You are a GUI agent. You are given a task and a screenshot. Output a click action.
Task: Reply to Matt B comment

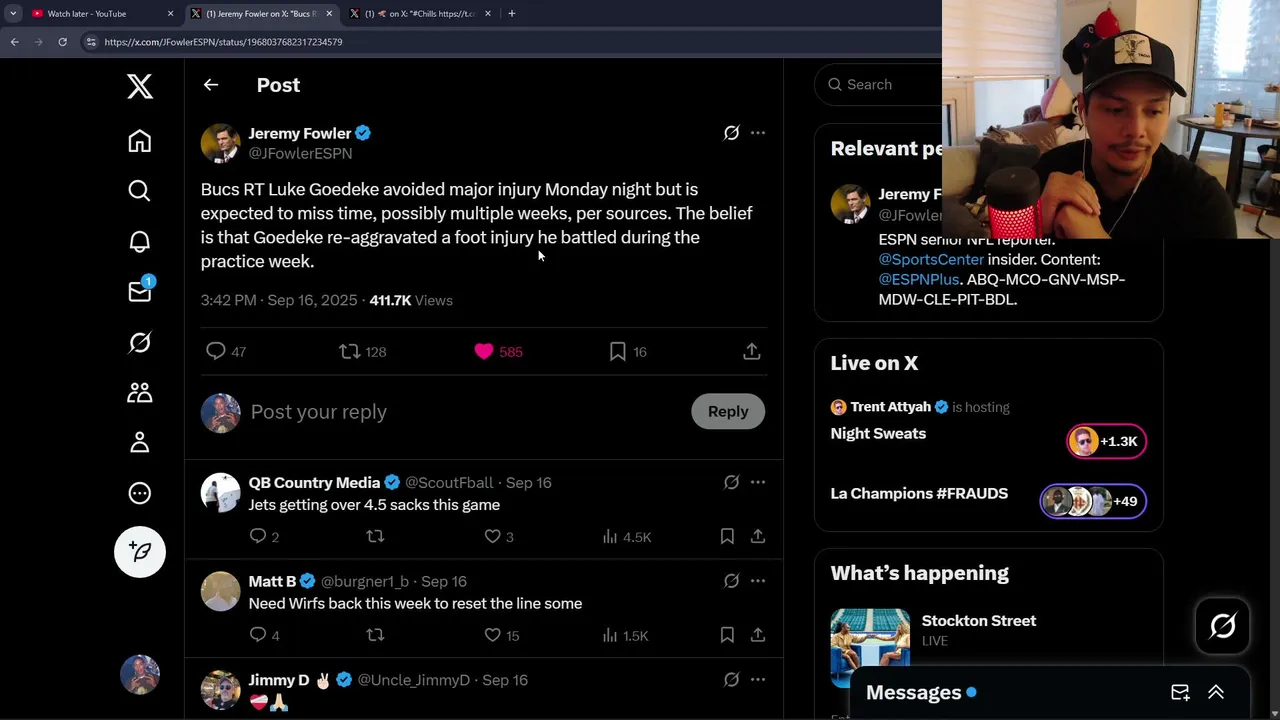coord(264,635)
